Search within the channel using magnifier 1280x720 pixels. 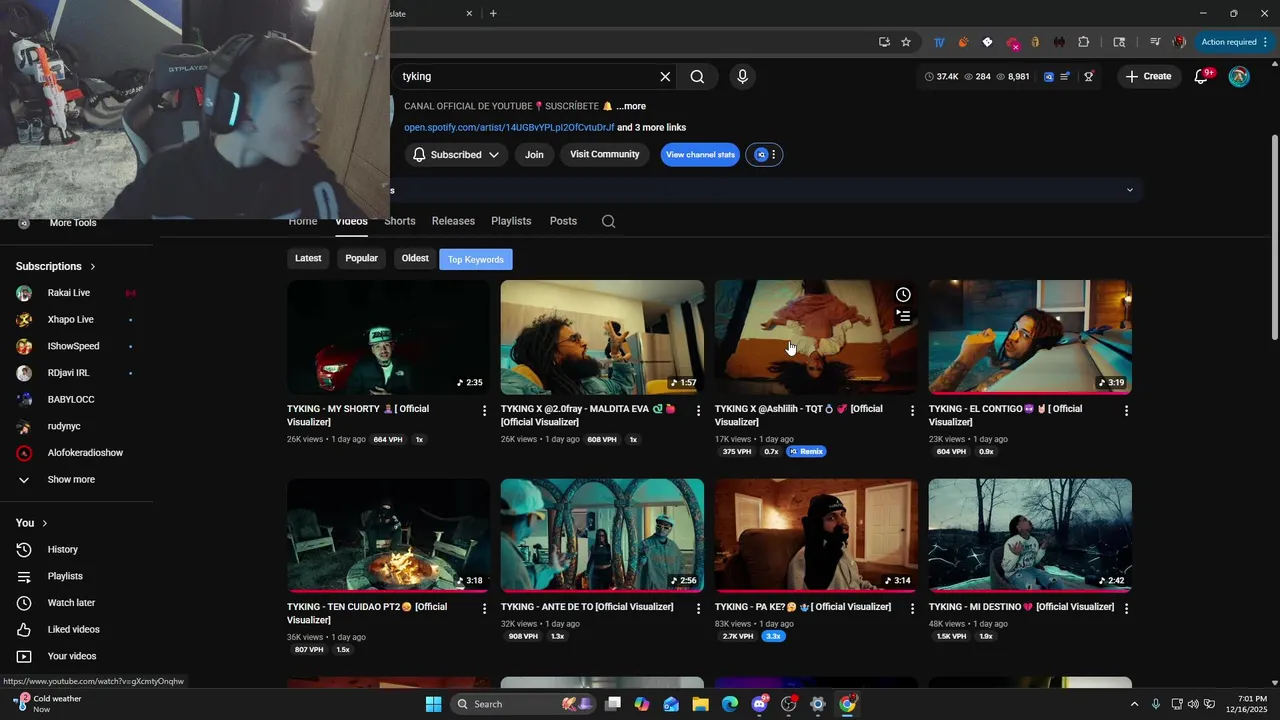click(608, 221)
